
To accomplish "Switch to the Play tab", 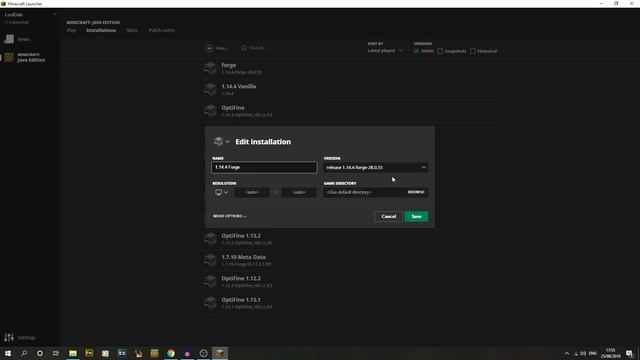I will coord(71,30).
